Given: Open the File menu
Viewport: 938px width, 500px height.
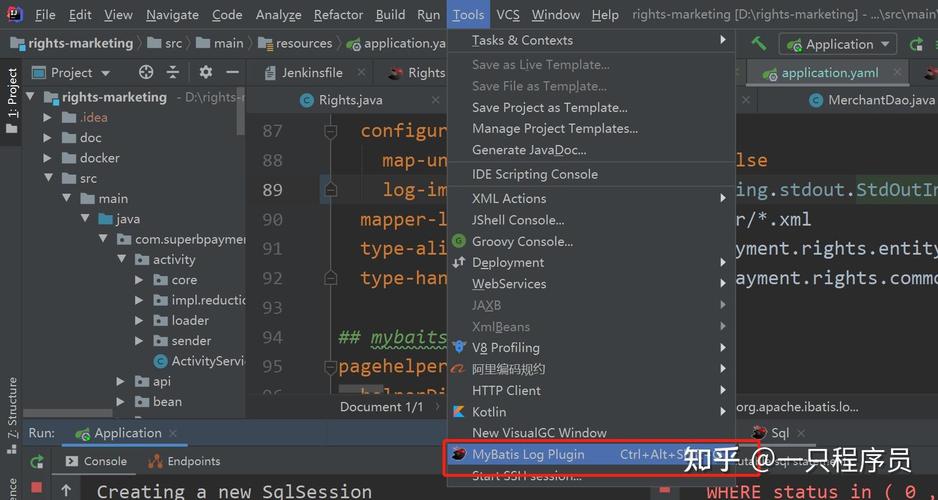Looking at the screenshot, I should pos(45,15).
